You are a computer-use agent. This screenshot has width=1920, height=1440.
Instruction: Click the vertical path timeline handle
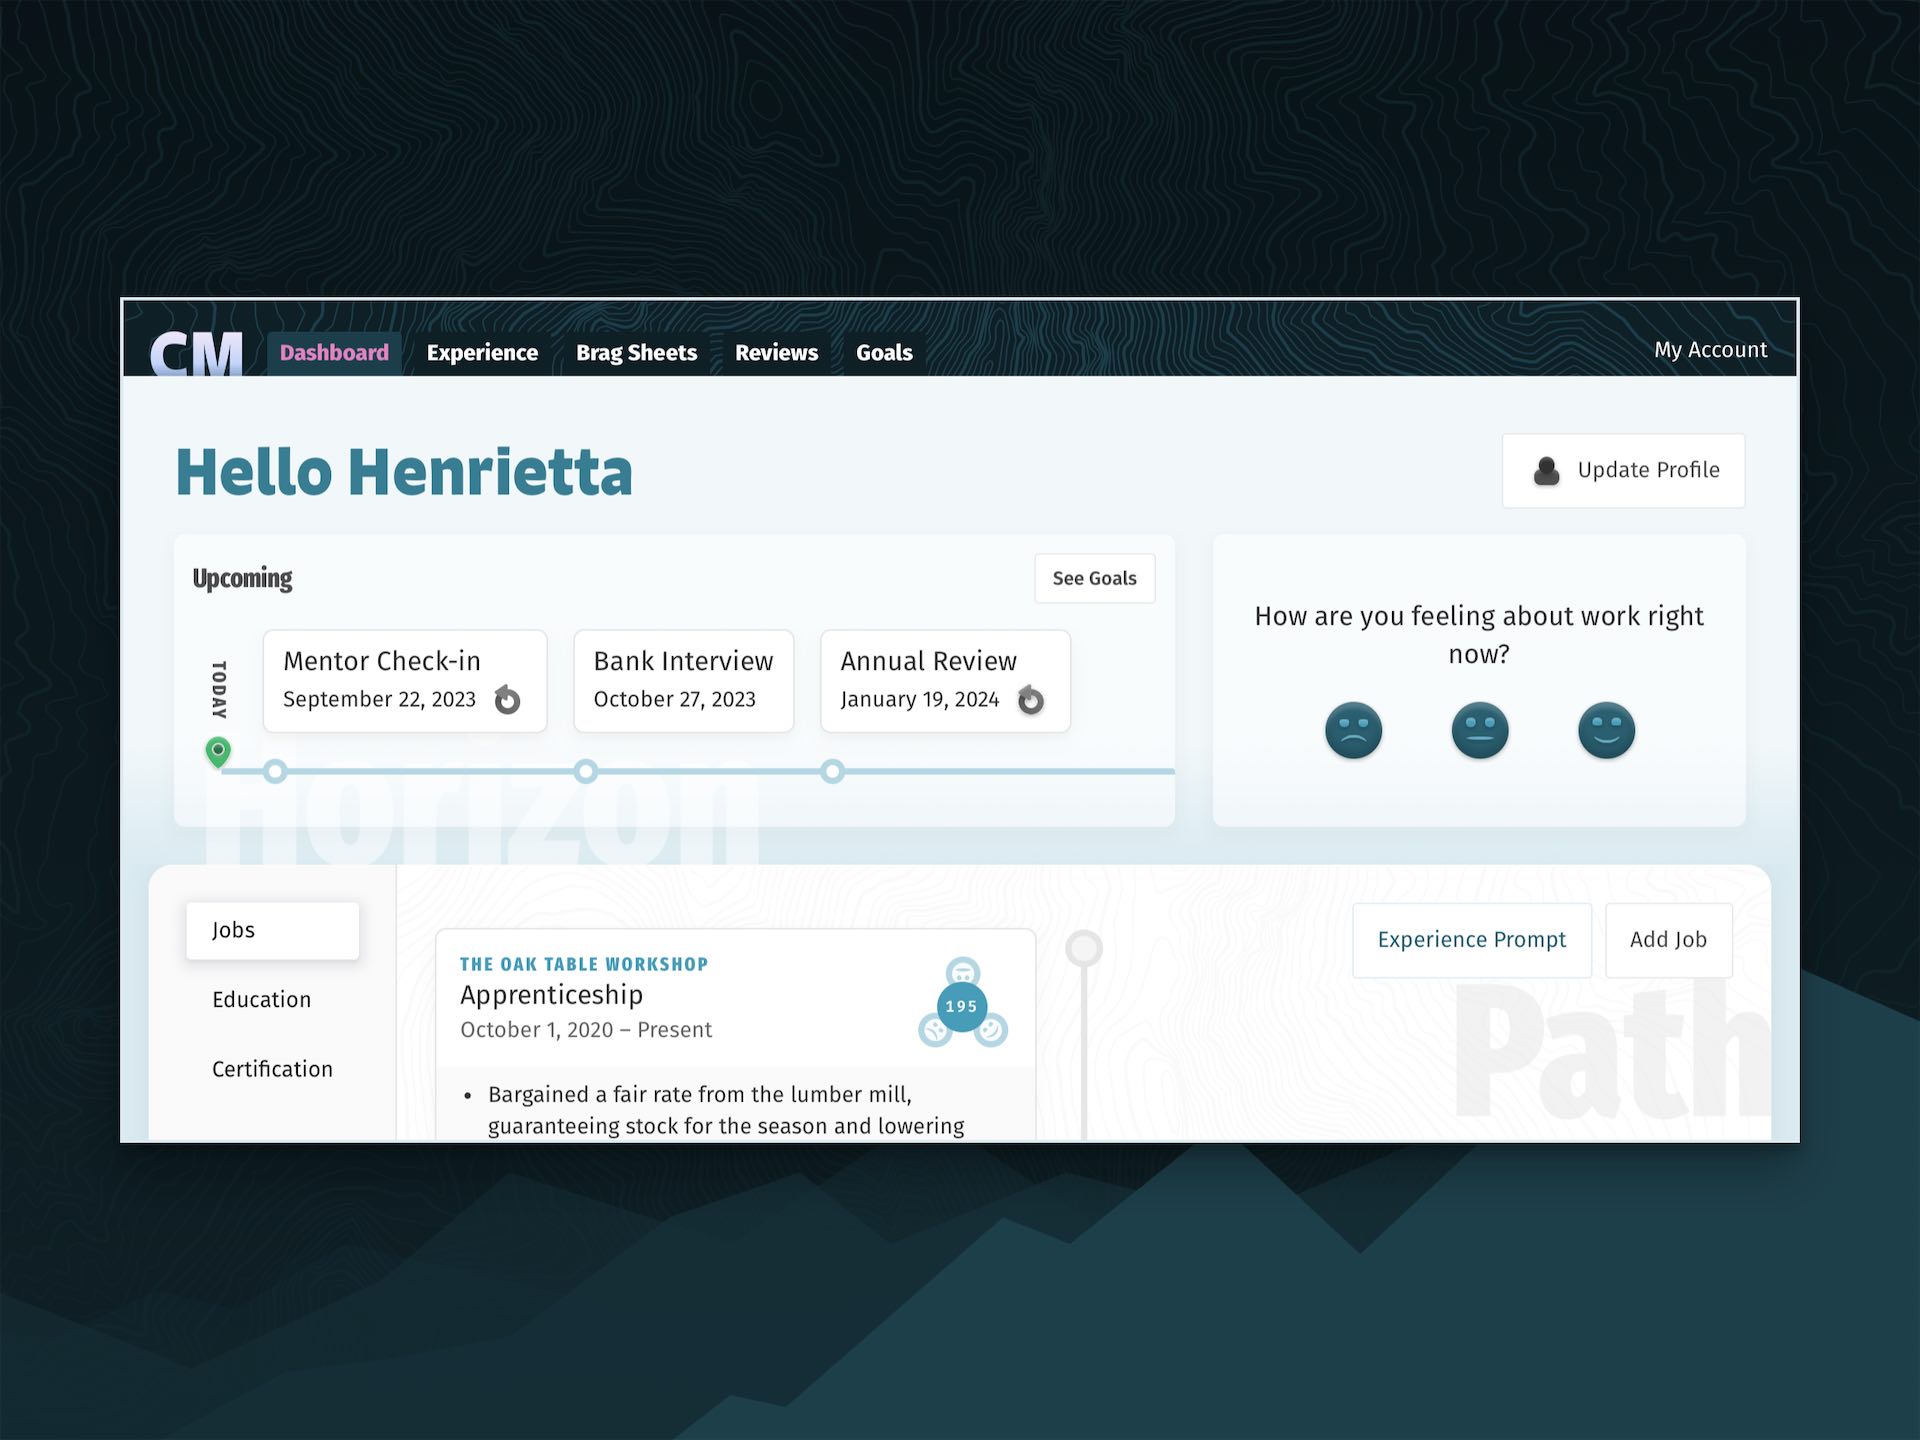pos(1083,948)
